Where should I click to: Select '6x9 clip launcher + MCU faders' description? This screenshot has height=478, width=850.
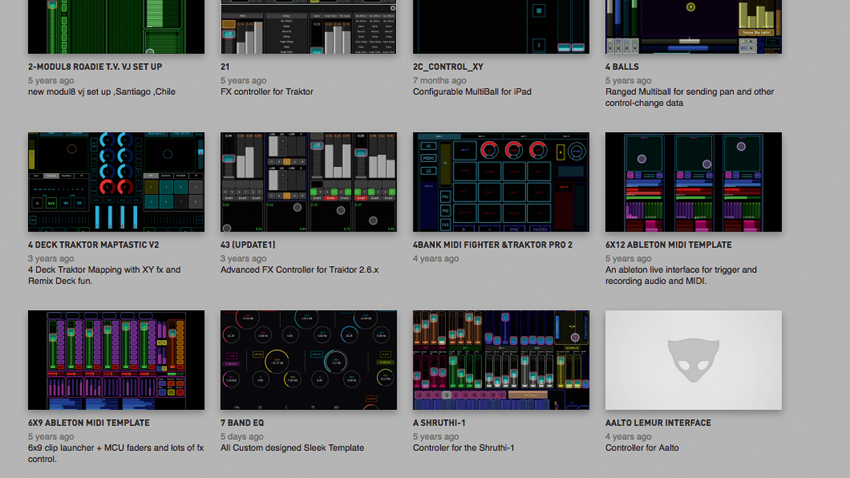[x=116, y=453]
